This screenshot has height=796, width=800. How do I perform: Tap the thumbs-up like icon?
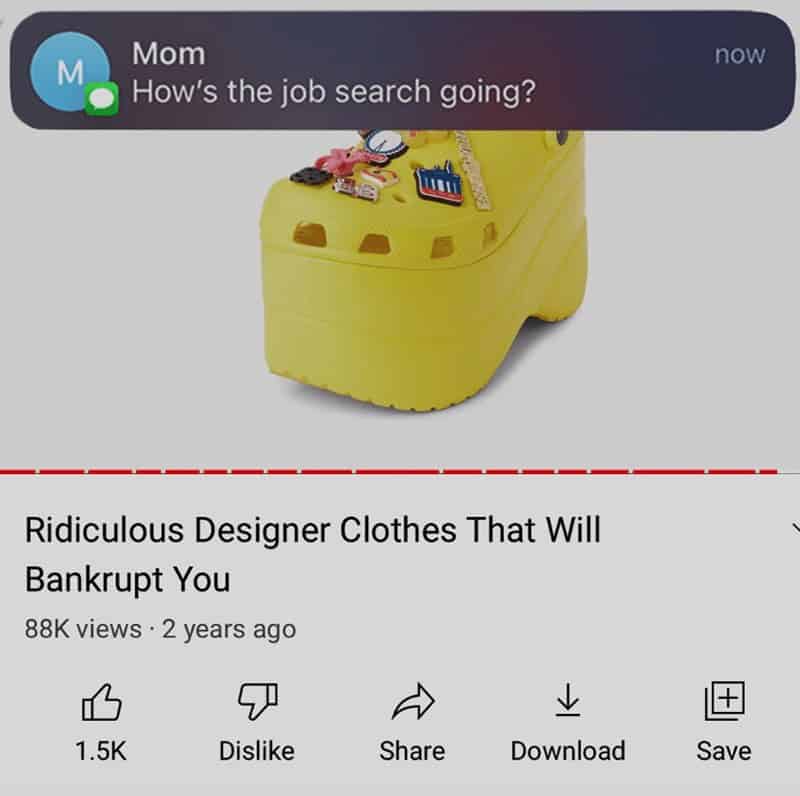tap(102, 702)
